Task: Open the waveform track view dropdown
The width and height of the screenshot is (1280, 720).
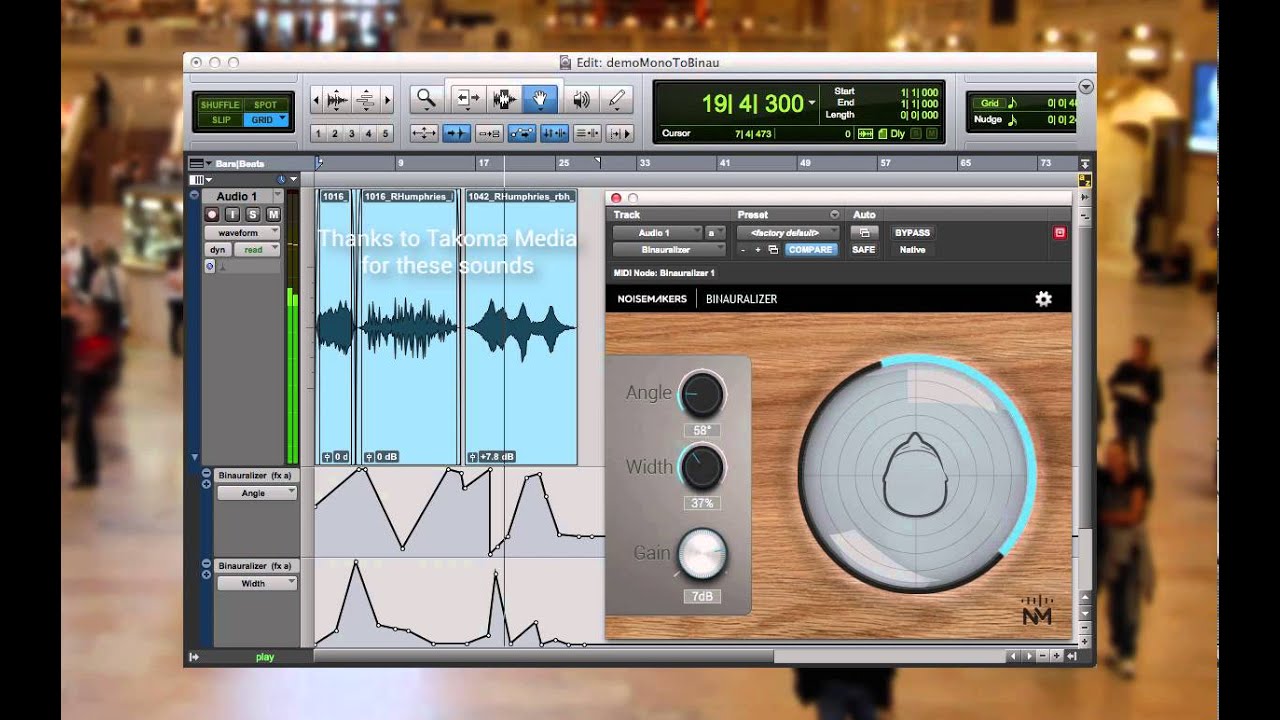Action: [x=243, y=232]
